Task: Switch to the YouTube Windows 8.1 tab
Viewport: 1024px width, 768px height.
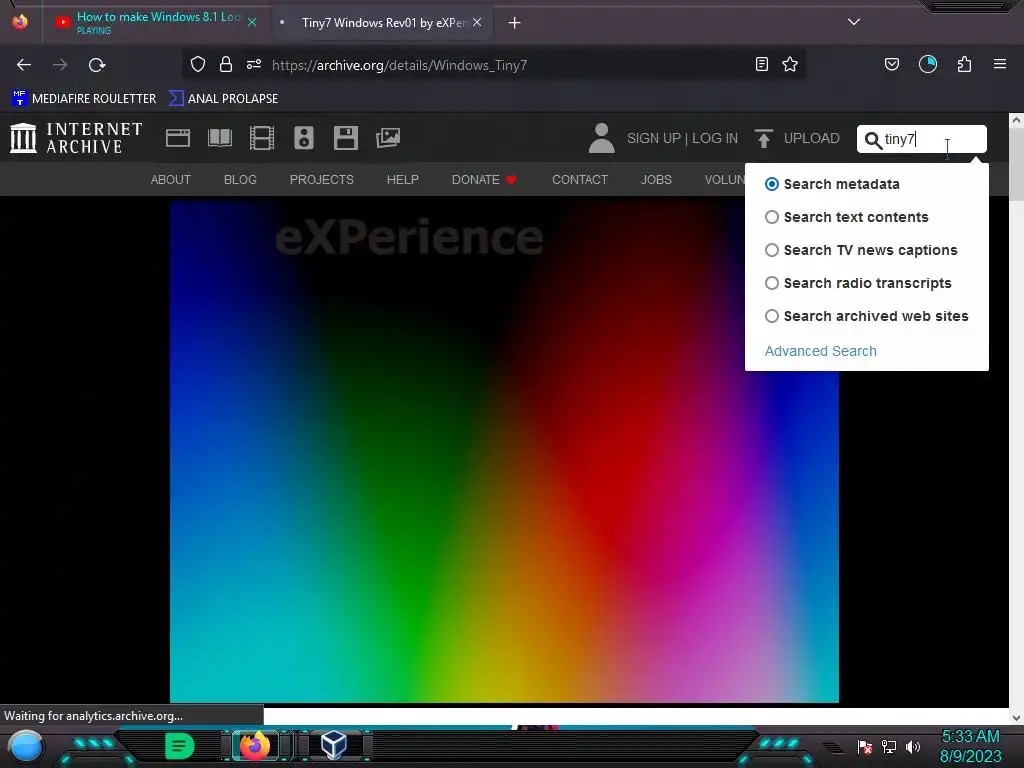Action: [155, 22]
